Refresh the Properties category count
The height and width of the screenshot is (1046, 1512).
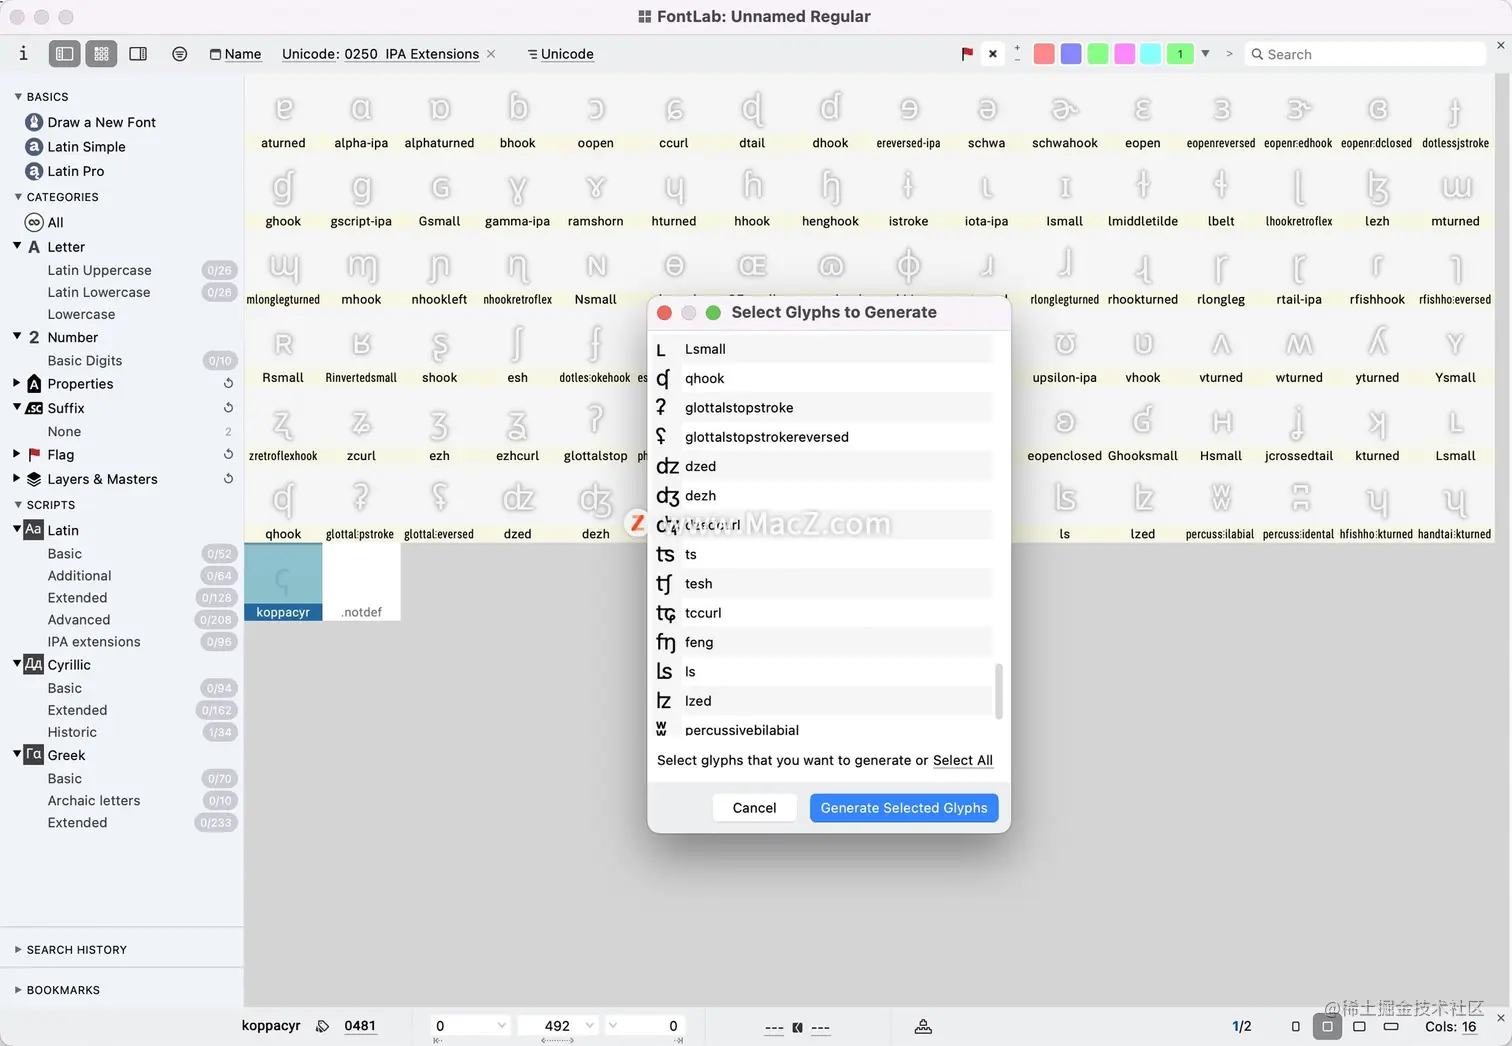pos(228,383)
